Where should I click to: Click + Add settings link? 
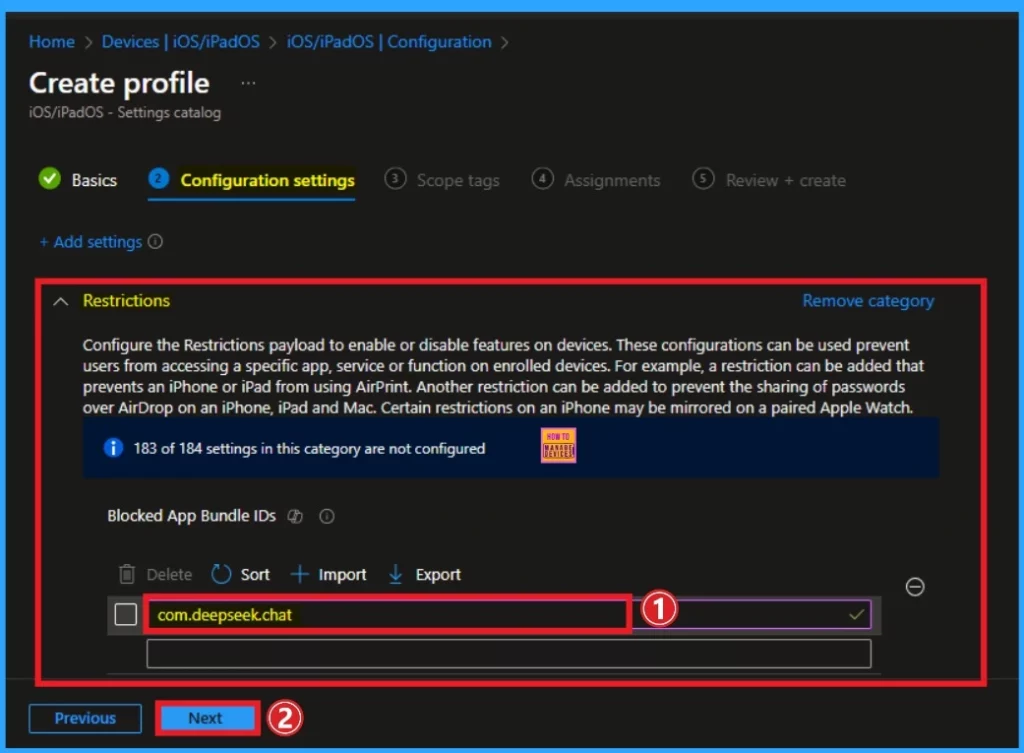(91, 242)
